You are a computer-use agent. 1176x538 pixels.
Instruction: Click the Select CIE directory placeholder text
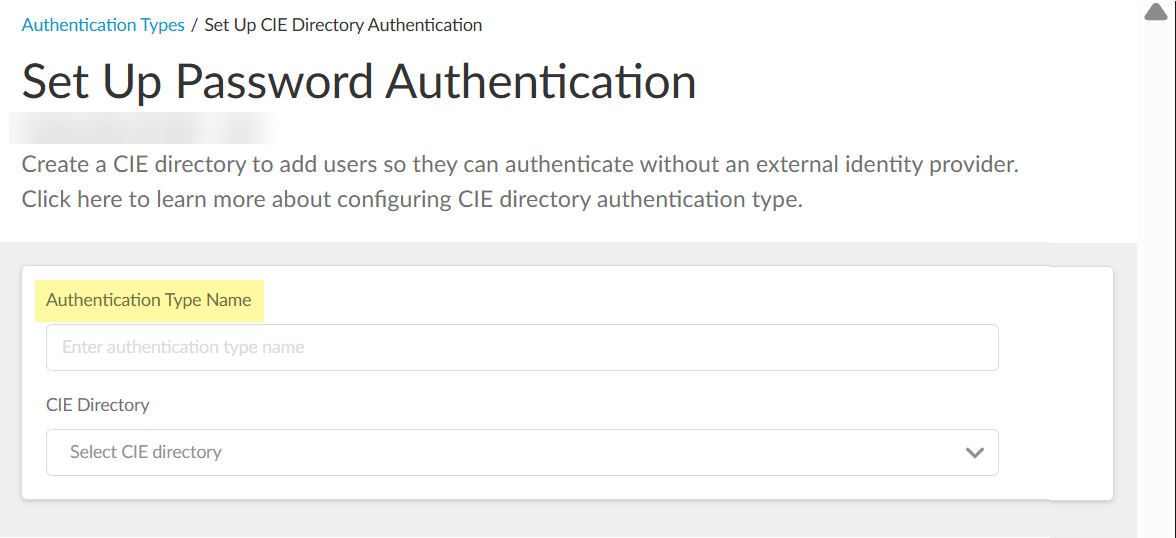tap(146, 453)
